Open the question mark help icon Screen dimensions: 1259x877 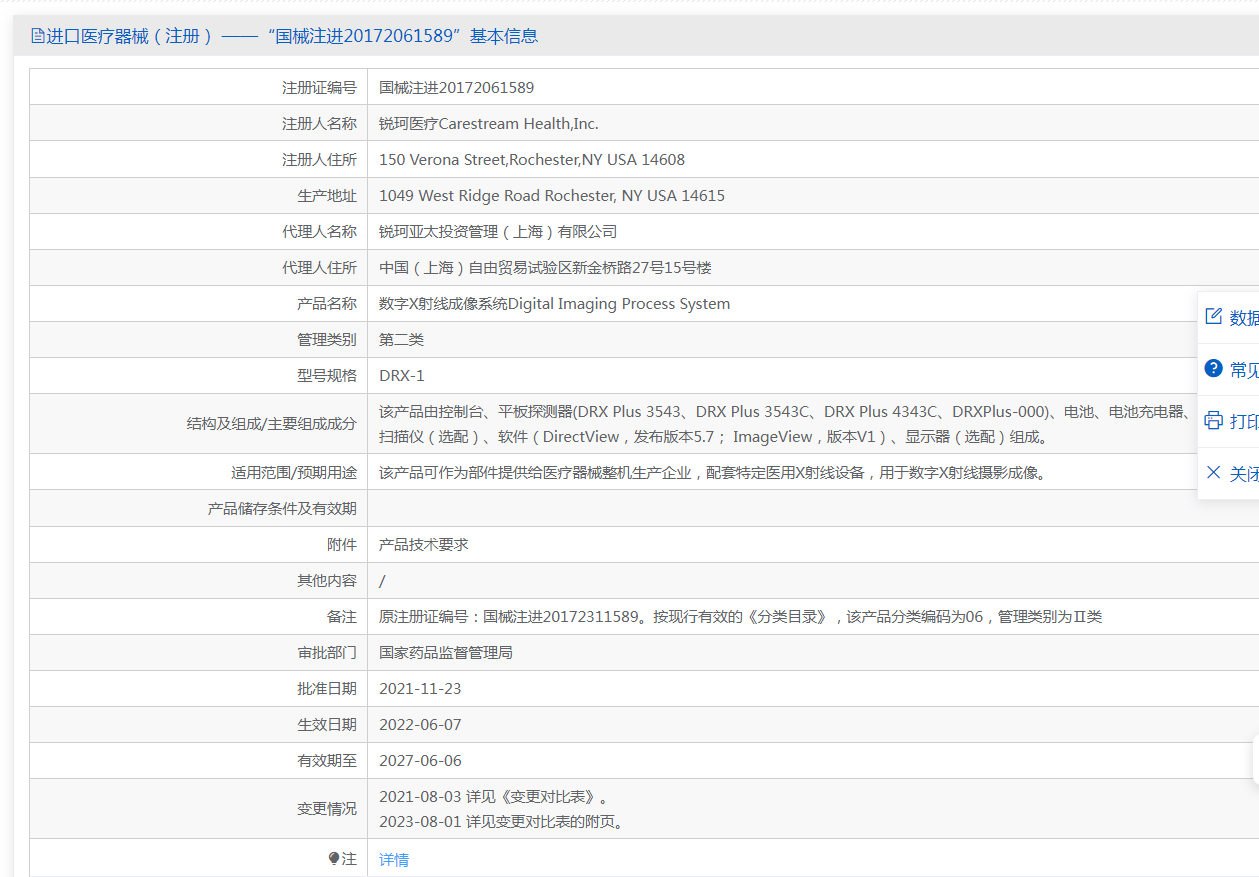click(1214, 369)
